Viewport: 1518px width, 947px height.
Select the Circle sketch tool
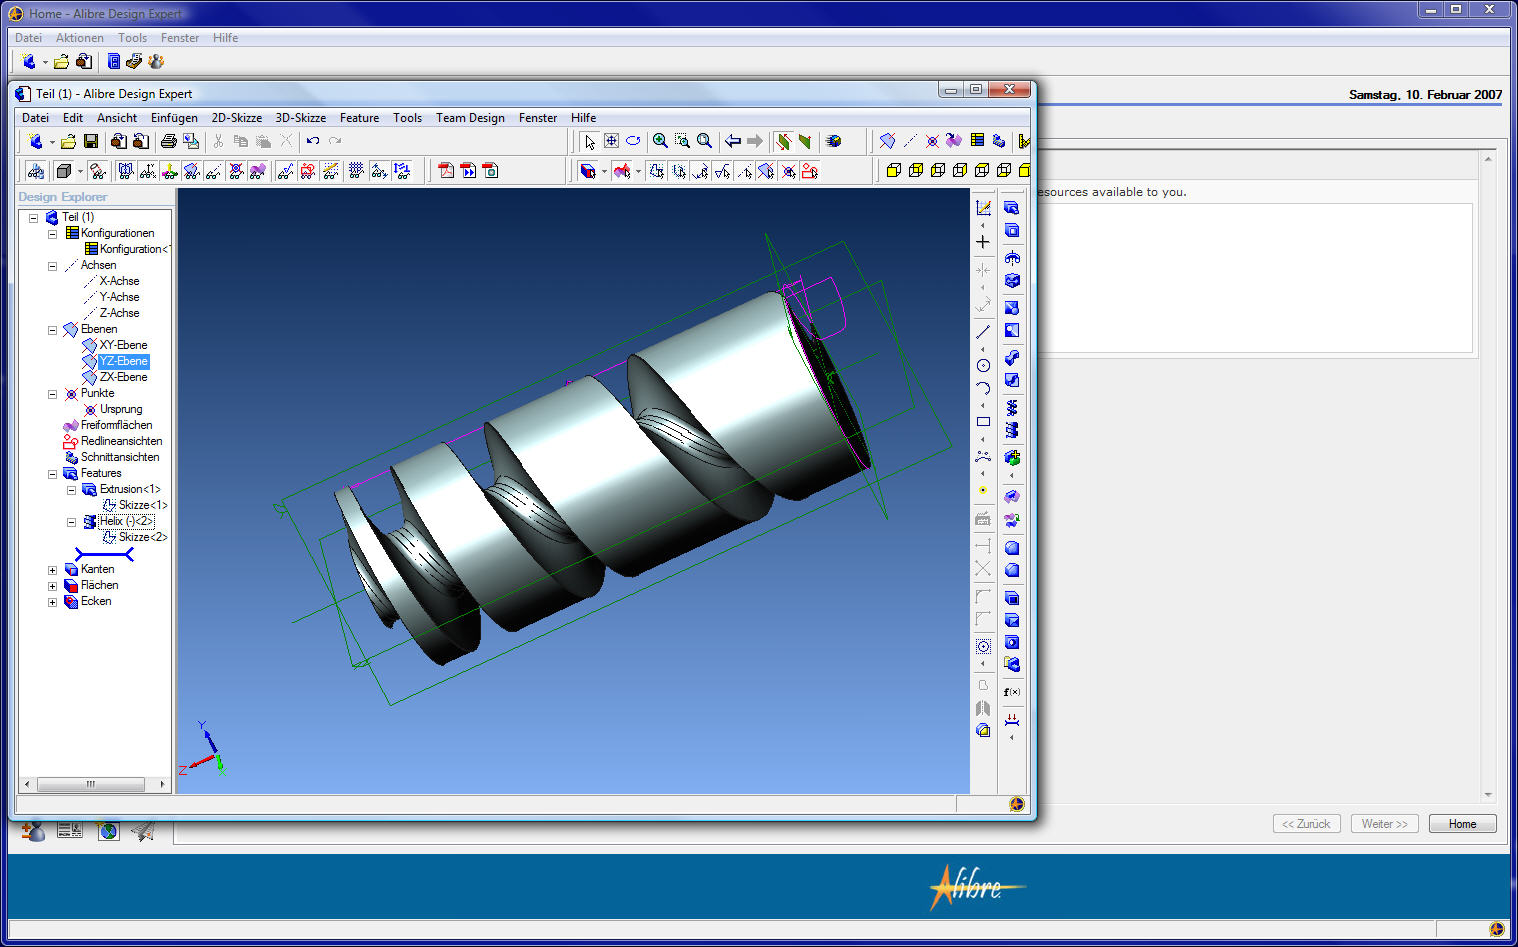click(x=983, y=365)
